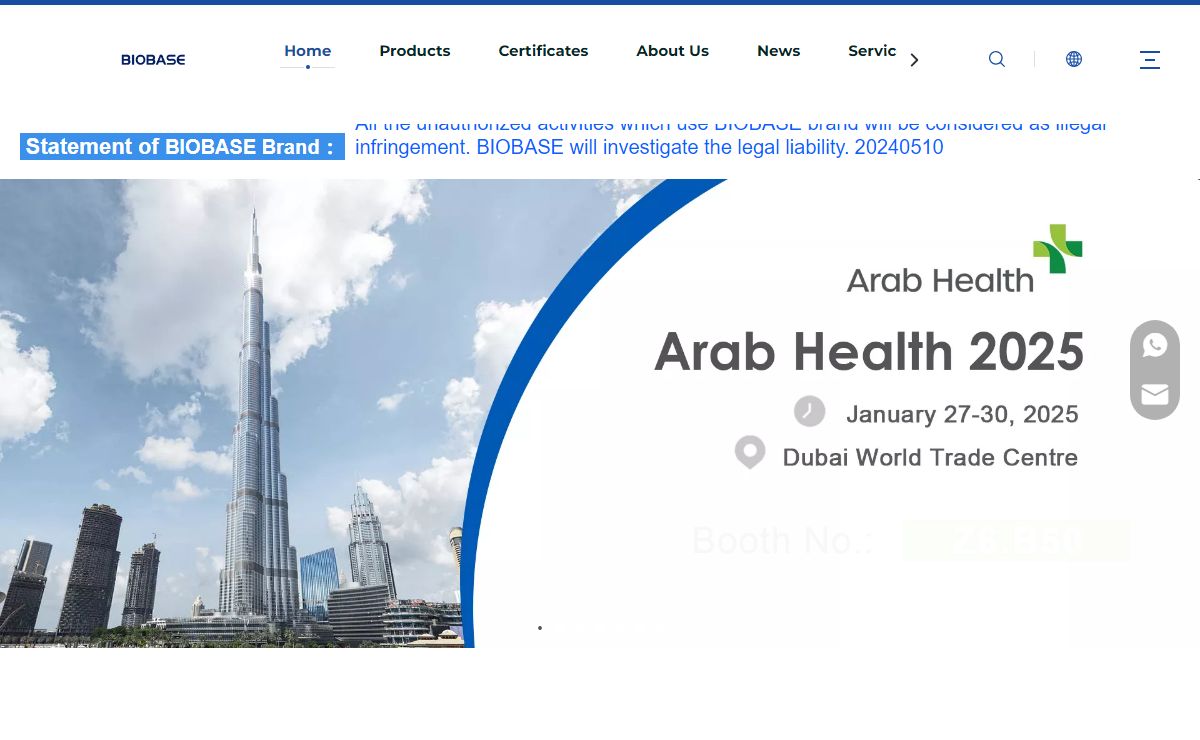Screen dimensions: 1200x740
Task: Open the hamburger menu icon
Action: 1150,60
